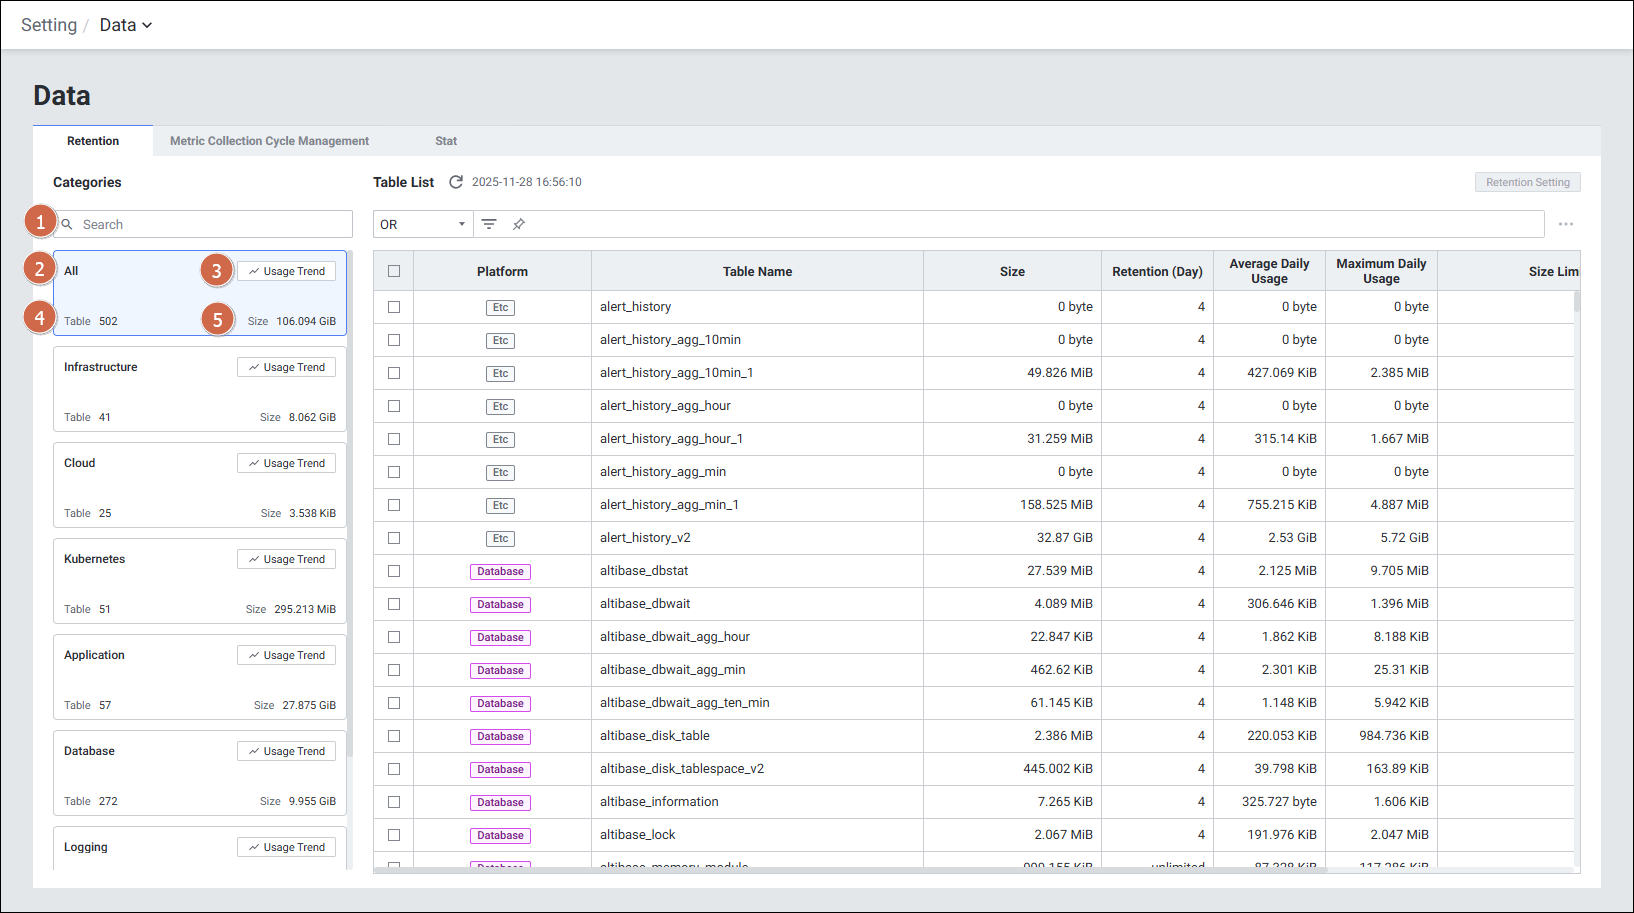Screen dimensions: 1634x913
Task: Sort by the Size column header
Action: [1012, 271]
